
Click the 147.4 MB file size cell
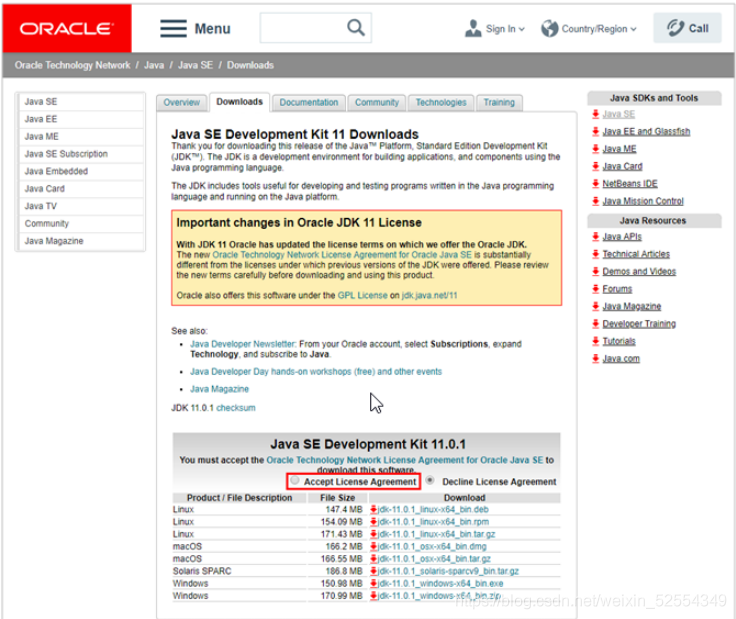click(344, 509)
